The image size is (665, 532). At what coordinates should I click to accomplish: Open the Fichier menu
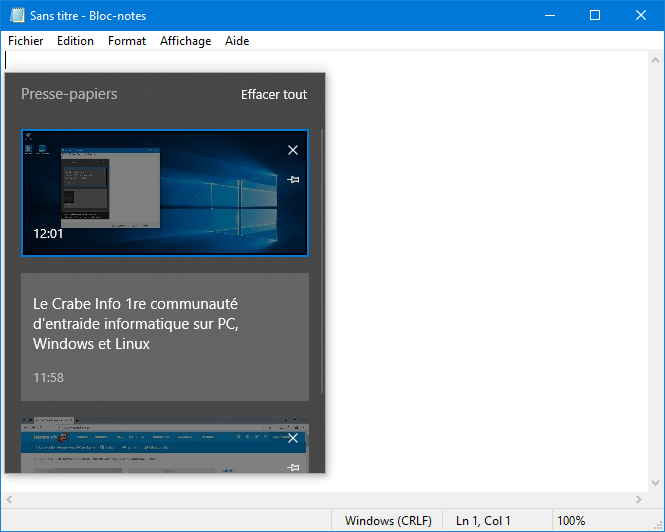[x=25, y=41]
